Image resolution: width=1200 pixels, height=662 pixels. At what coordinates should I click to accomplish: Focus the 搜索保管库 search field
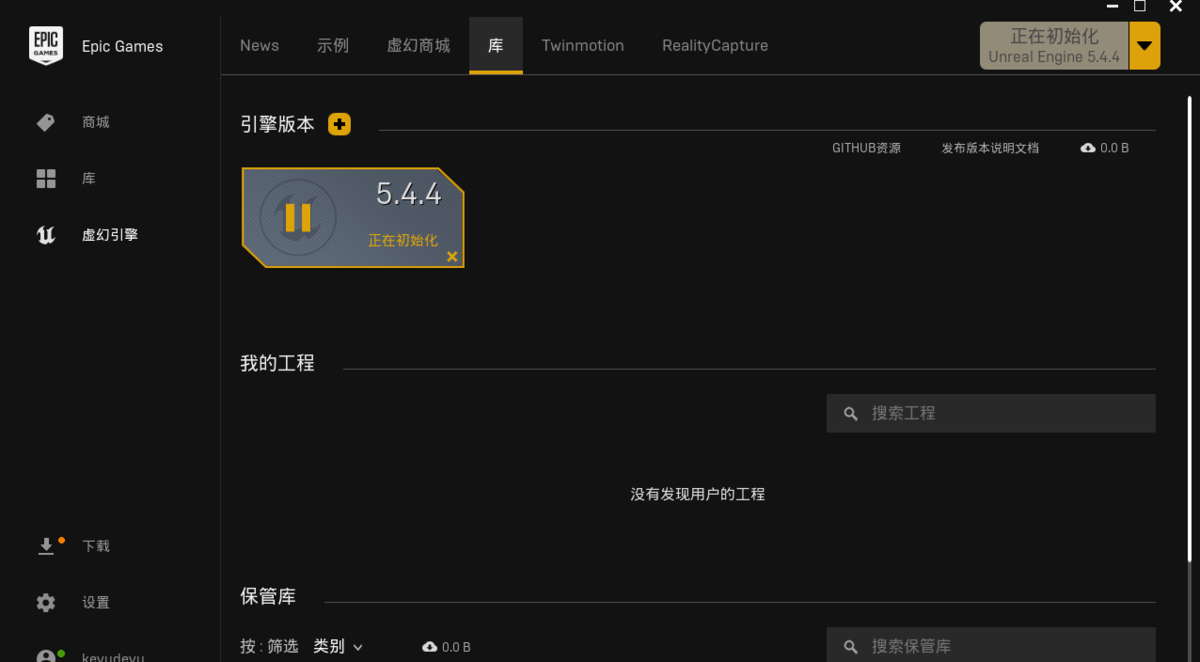click(x=991, y=645)
